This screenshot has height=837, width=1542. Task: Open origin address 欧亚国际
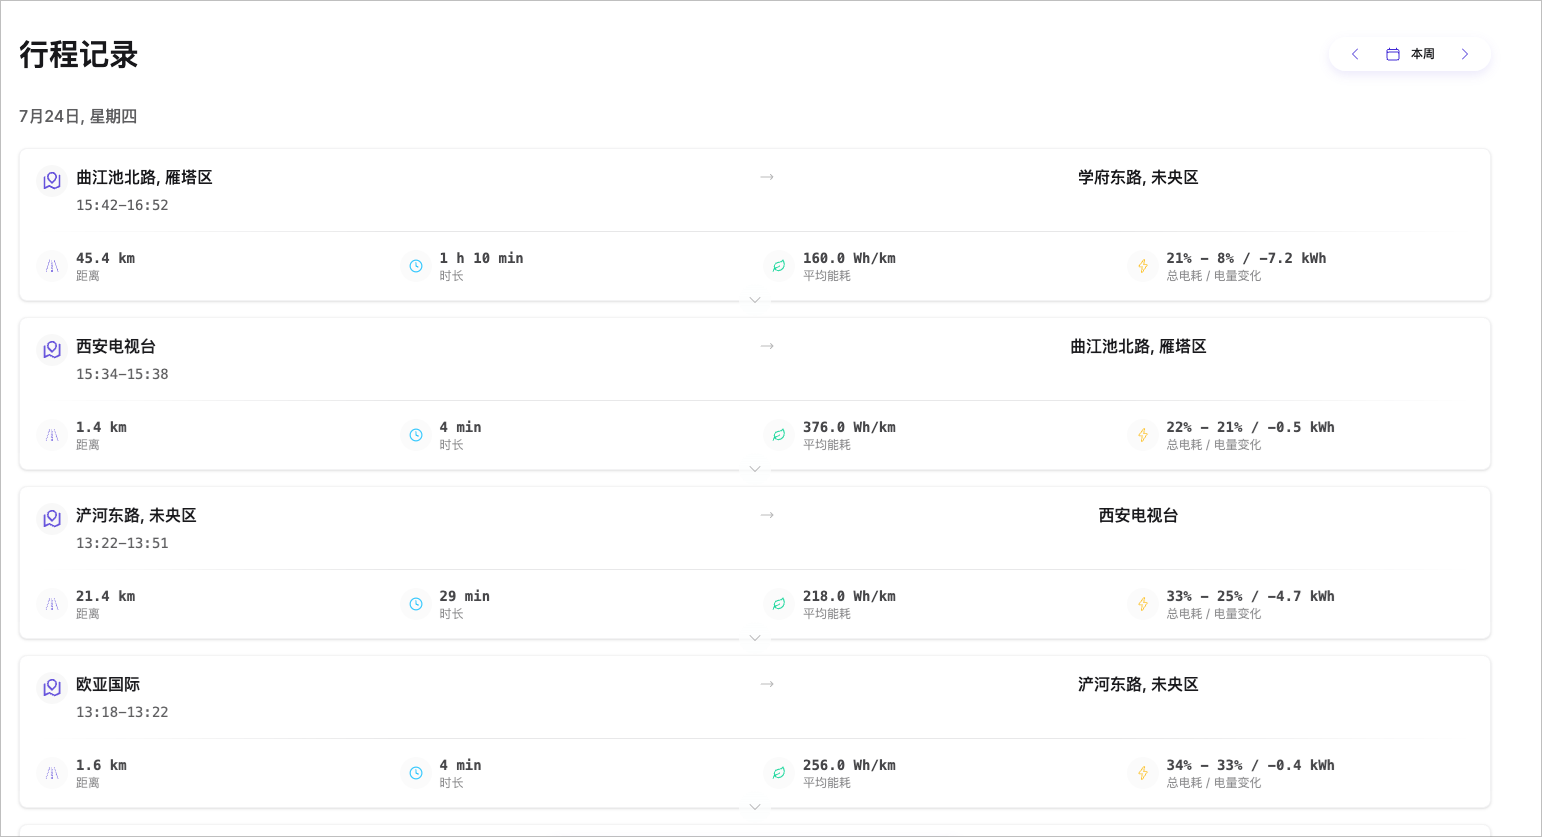pos(108,685)
